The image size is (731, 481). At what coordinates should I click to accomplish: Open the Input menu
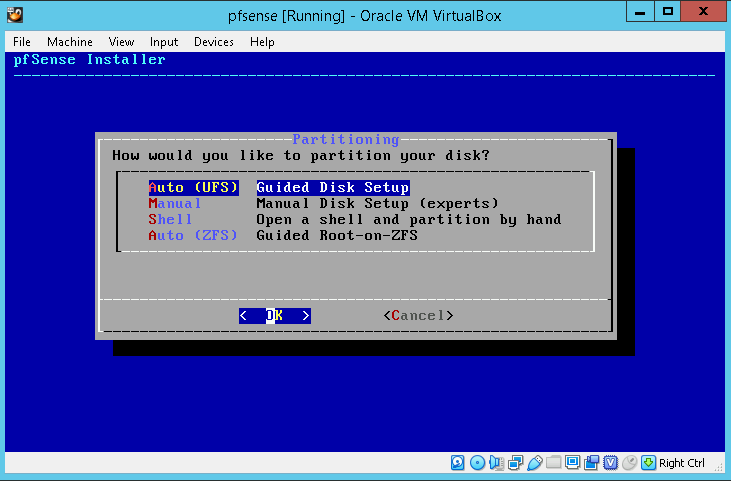164,42
